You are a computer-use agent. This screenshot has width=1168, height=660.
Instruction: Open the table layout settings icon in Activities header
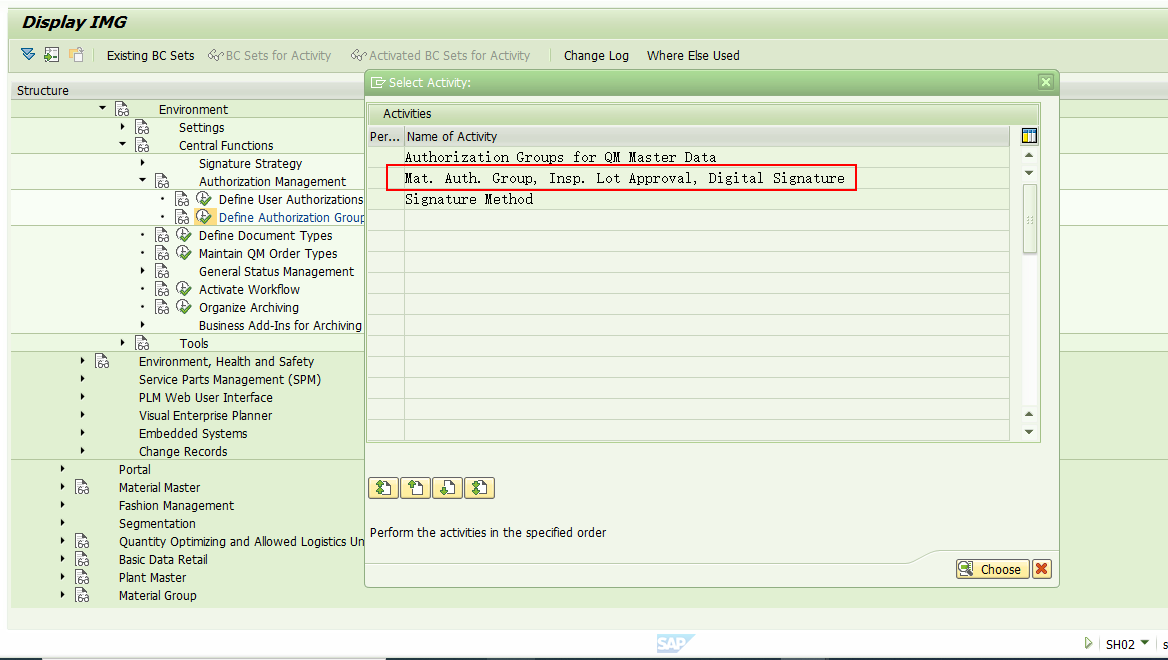coord(1029,136)
